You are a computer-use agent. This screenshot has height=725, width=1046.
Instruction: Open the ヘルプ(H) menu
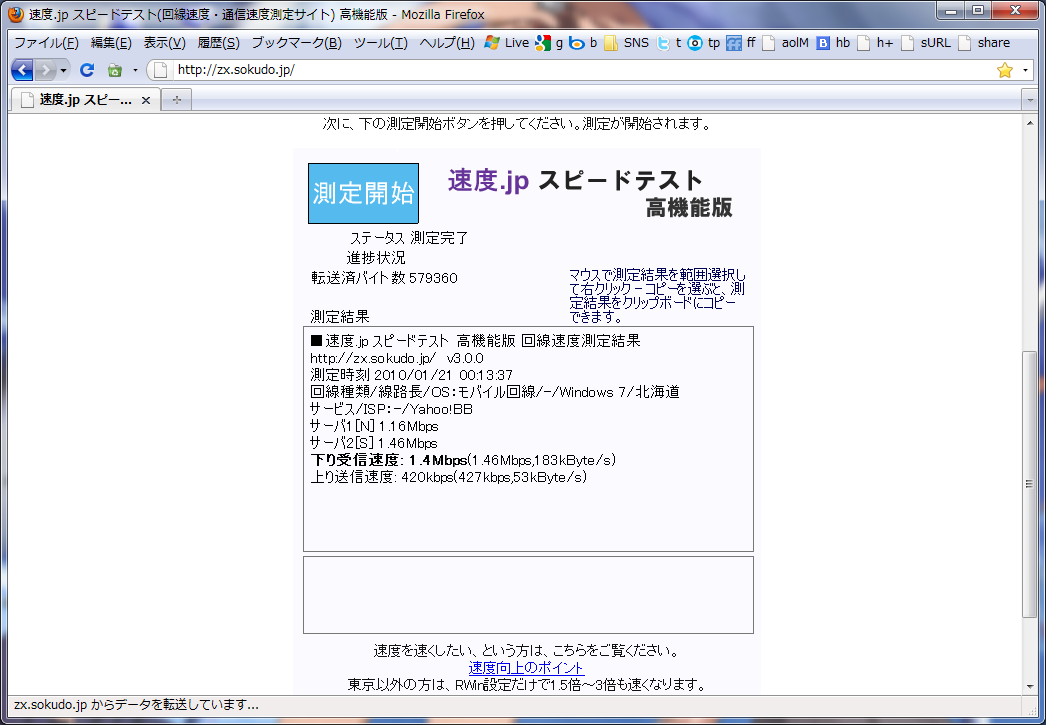click(446, 43)
